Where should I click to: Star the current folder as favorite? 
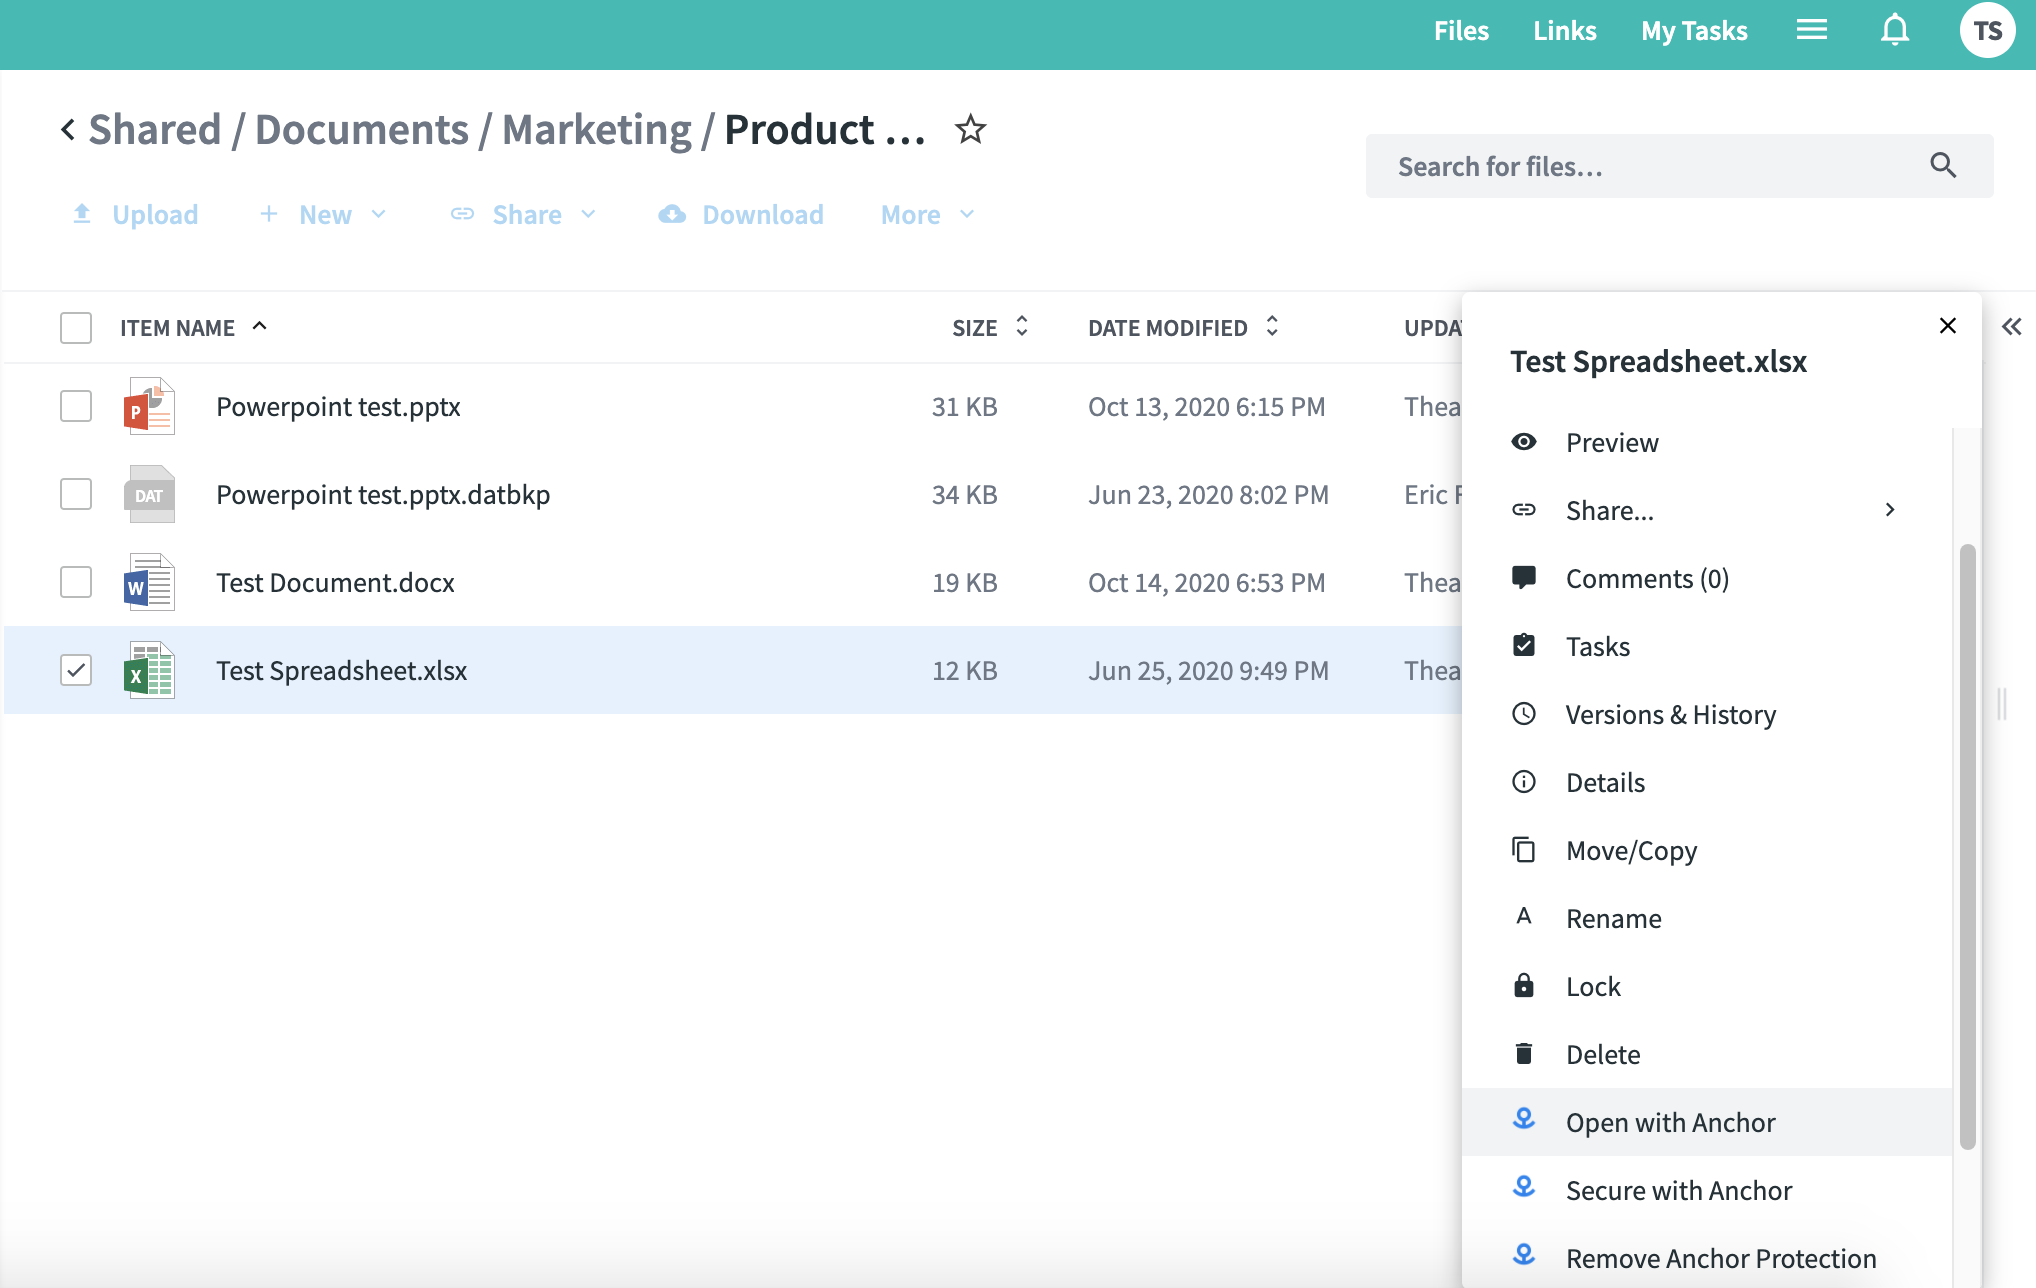click(970, 129)
